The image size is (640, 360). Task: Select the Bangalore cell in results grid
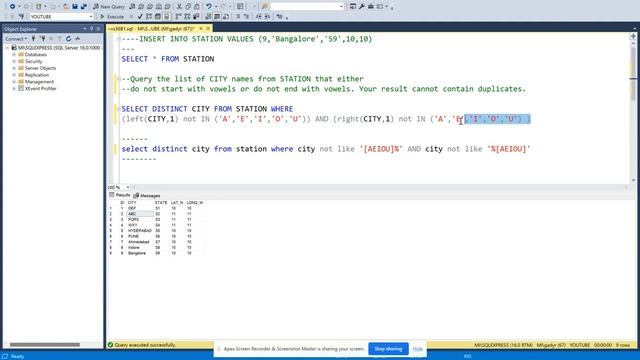pyautogui.click(x=140, y=253)
